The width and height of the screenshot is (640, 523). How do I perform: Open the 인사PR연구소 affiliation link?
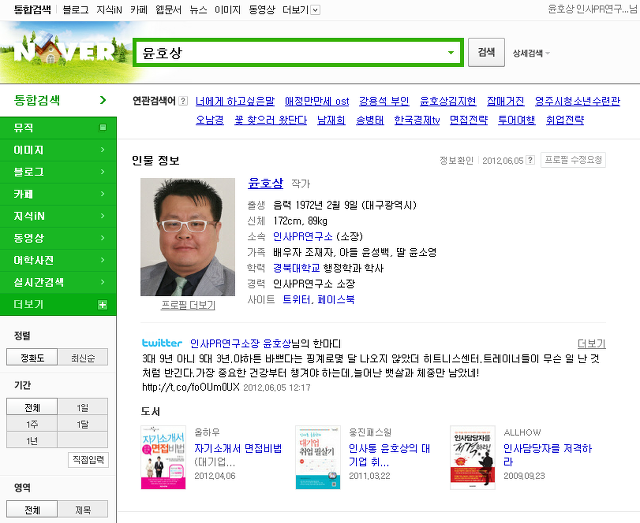point(303,236)
